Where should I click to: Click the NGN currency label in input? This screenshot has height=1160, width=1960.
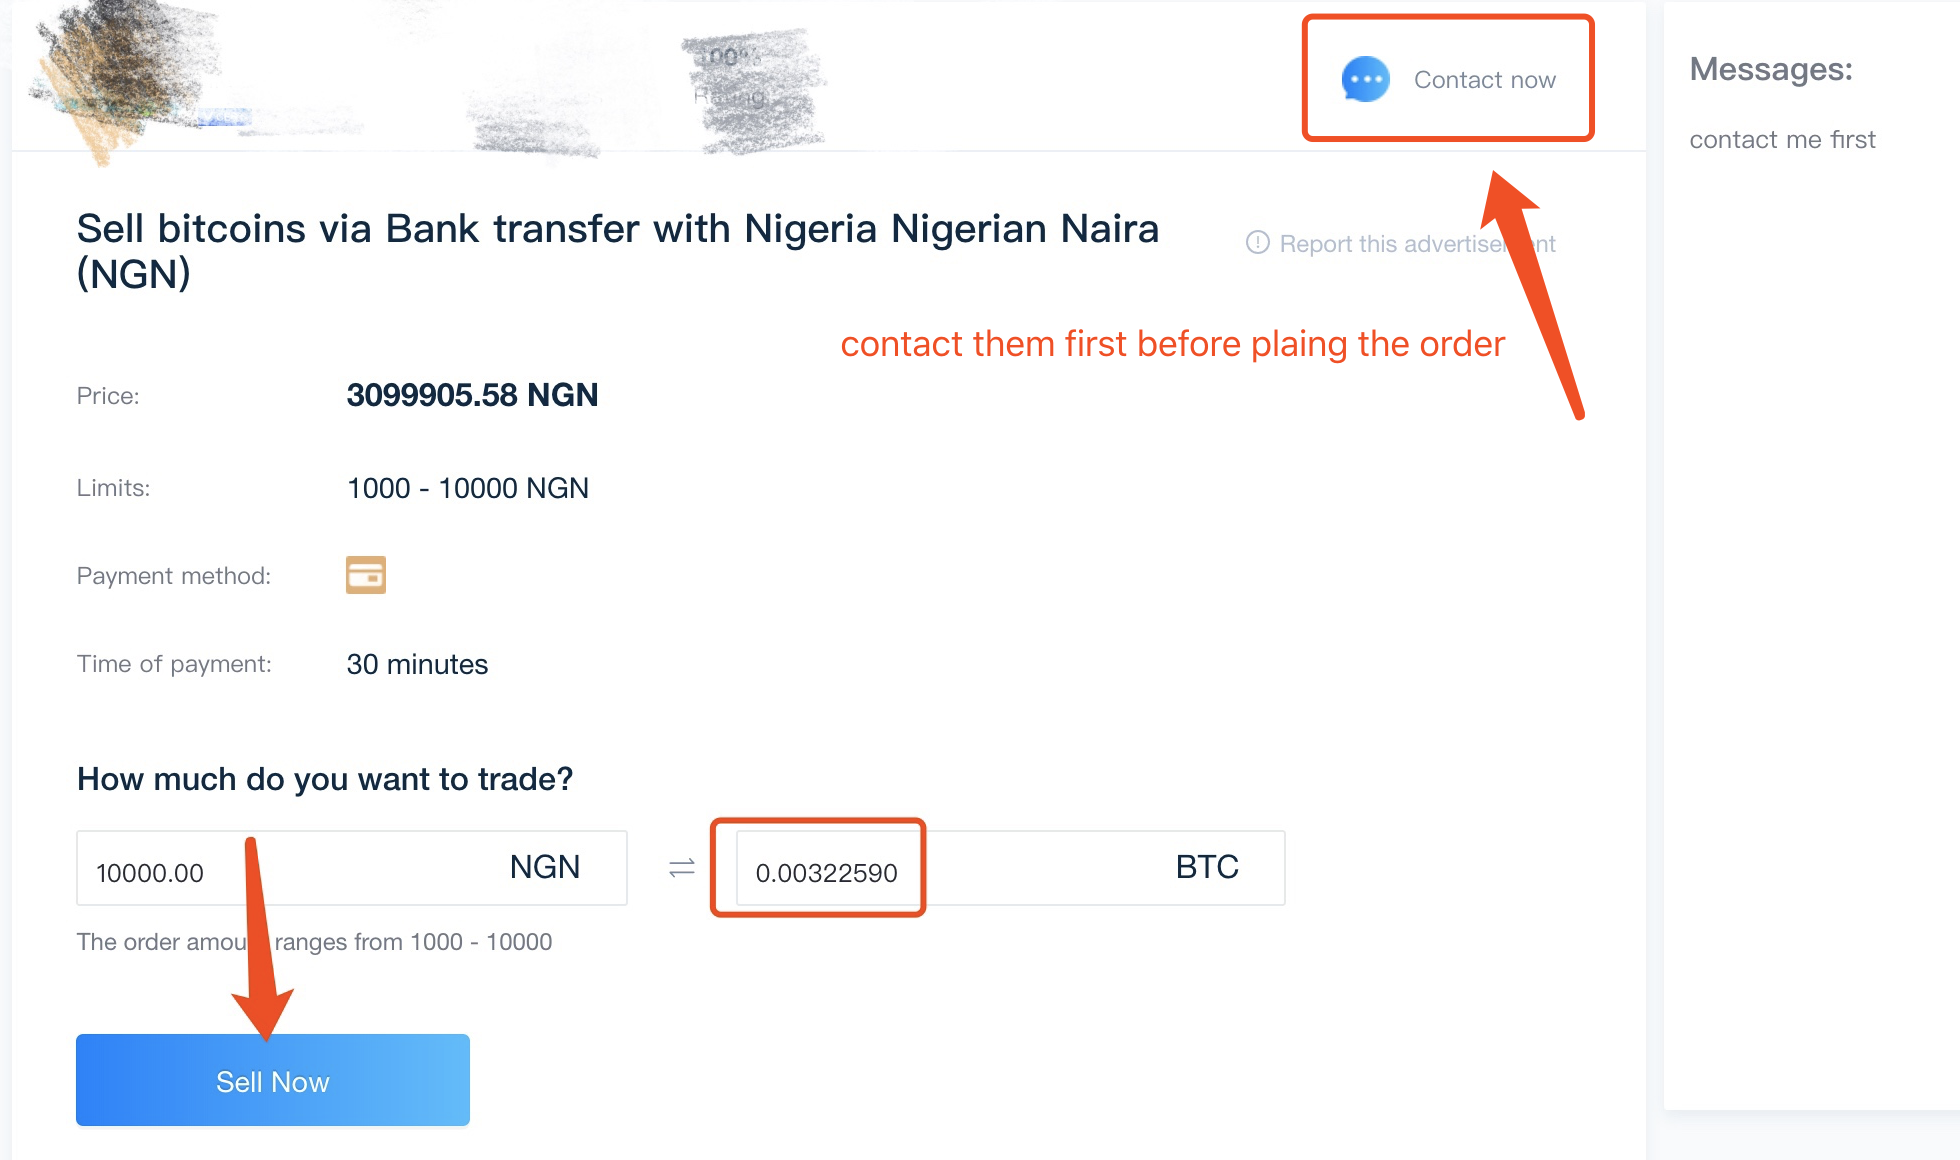[544, 867]
